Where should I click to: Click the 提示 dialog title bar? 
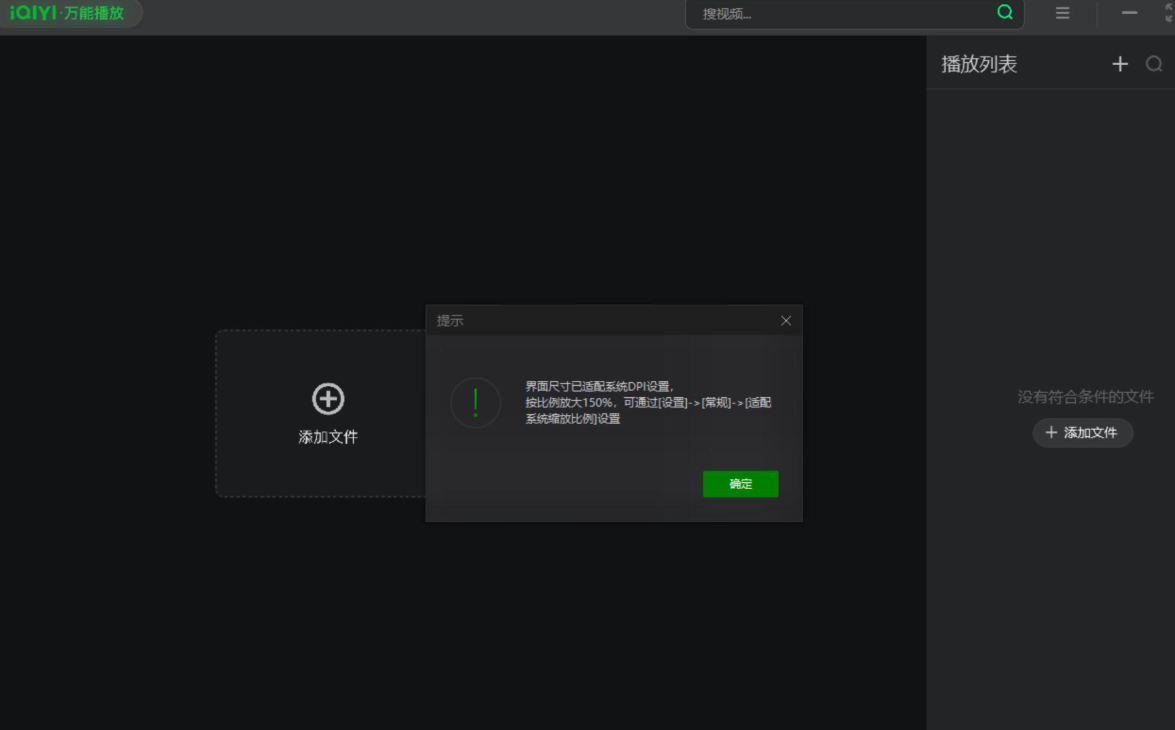tap(600, 321)
